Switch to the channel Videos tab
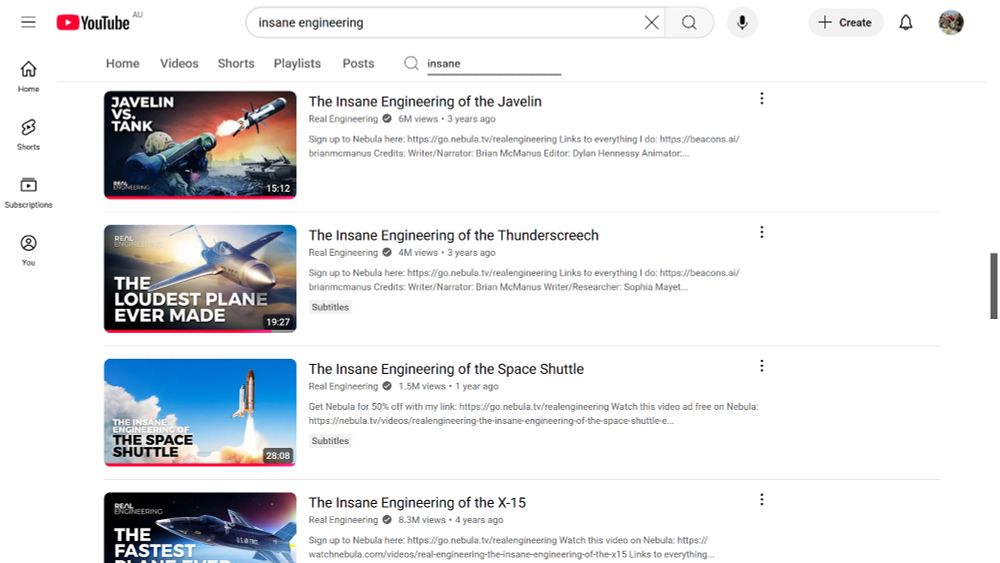 (x=179, y=64)
